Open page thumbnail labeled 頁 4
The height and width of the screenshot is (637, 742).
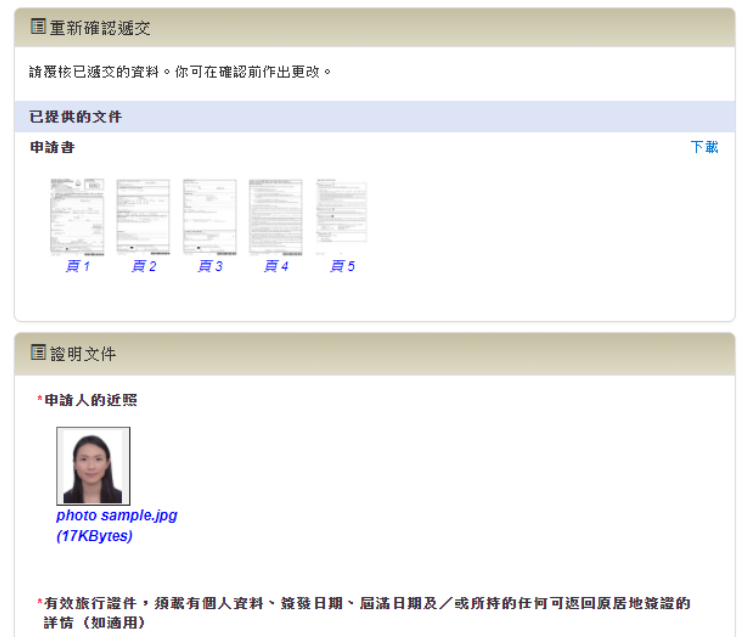pos(276,217)
